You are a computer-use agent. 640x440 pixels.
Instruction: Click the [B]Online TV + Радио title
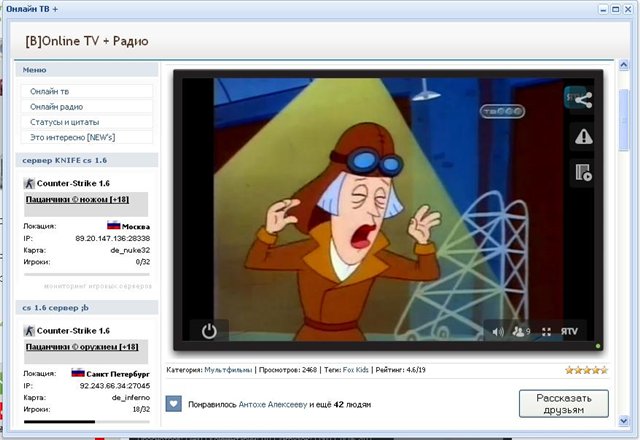click(87, 41)
